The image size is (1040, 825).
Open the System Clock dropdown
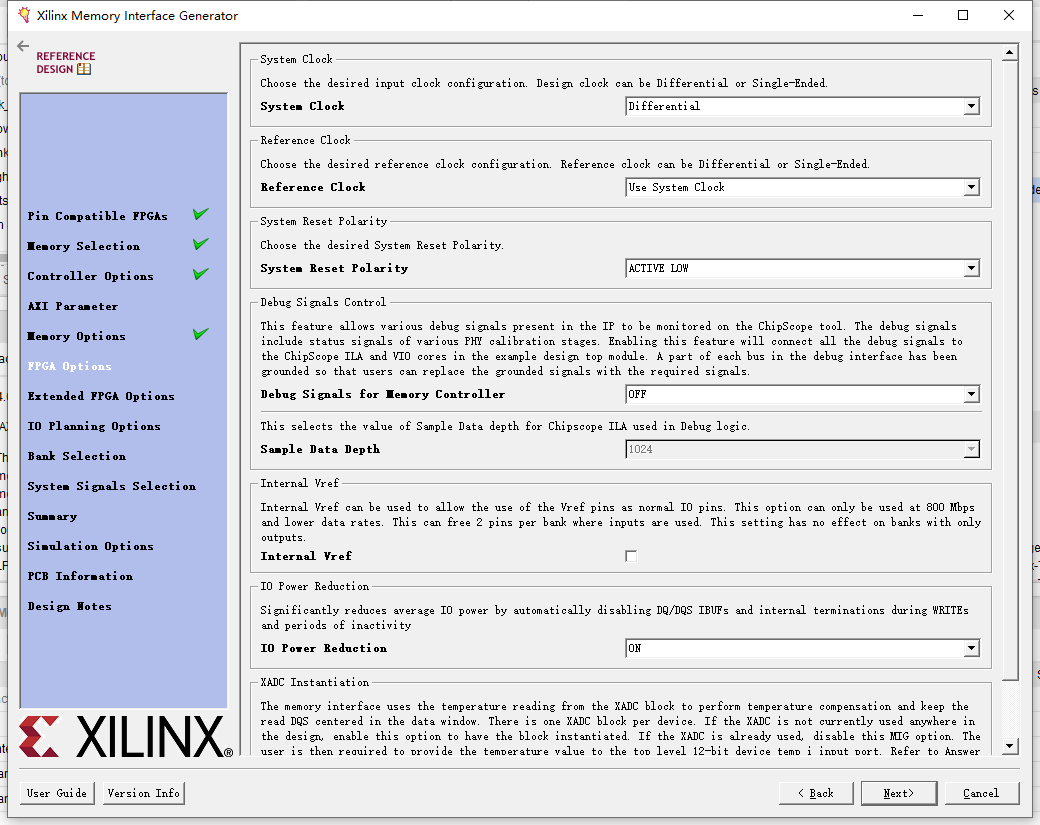[803, 106]
